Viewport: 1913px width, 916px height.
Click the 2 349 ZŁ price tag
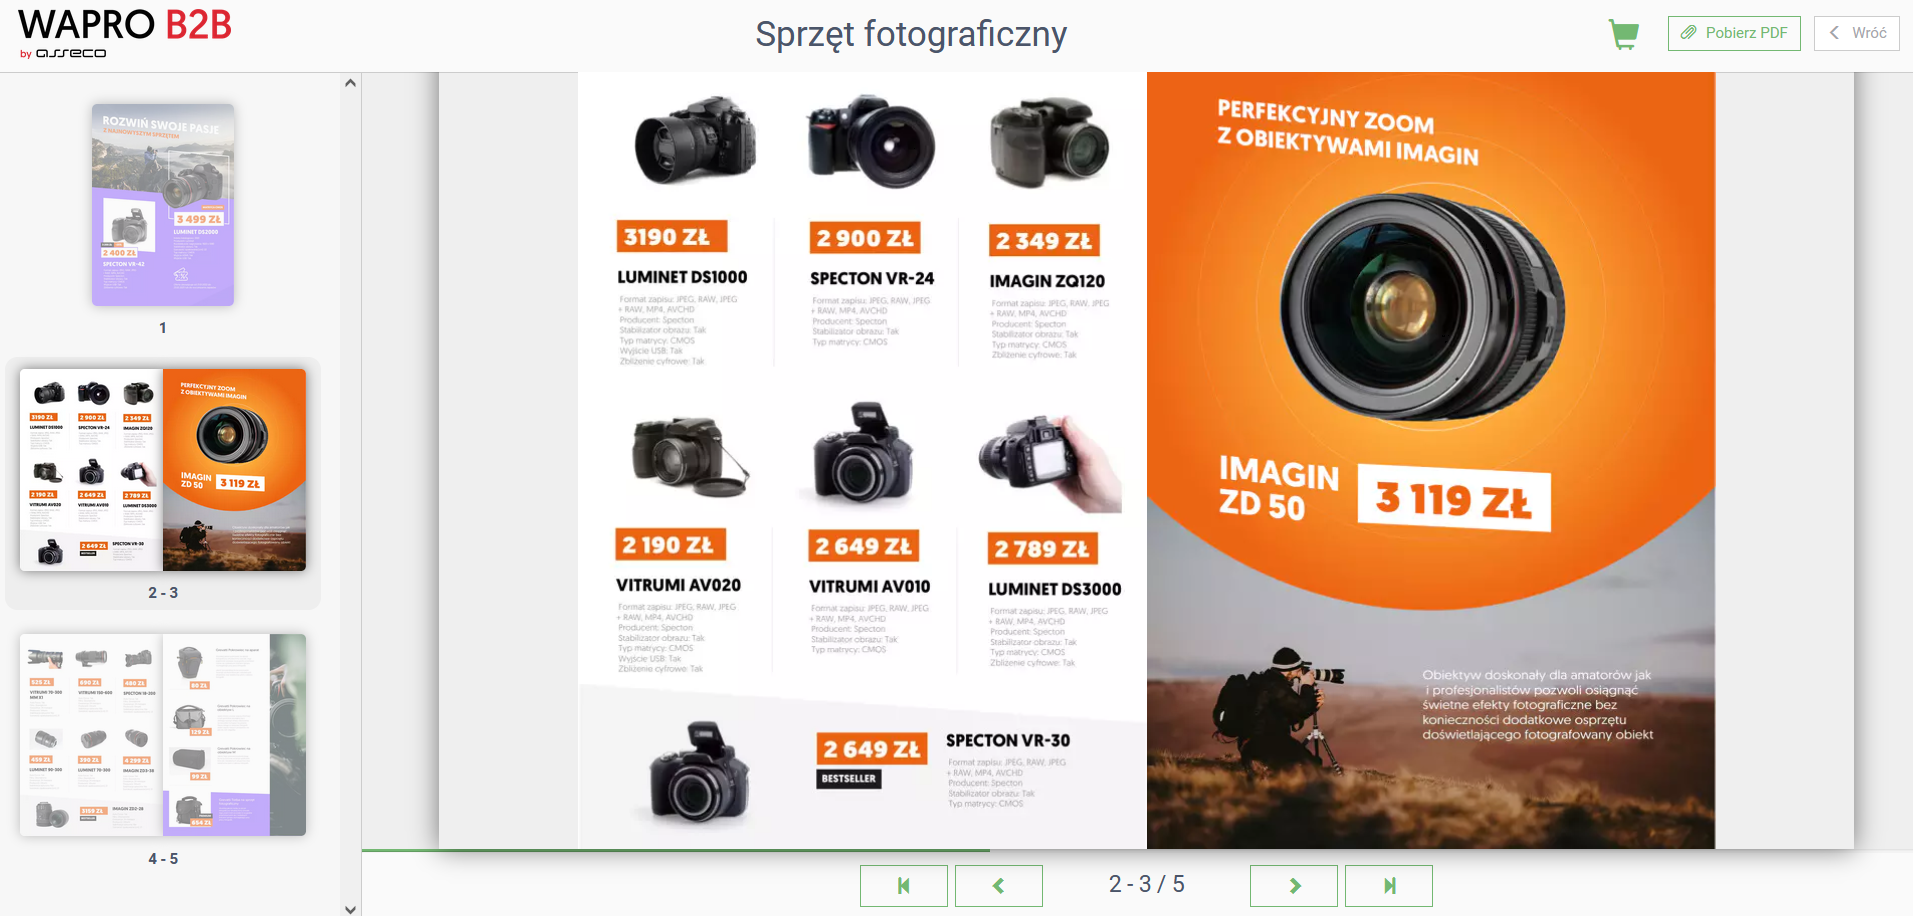[x=1044, y=241]
